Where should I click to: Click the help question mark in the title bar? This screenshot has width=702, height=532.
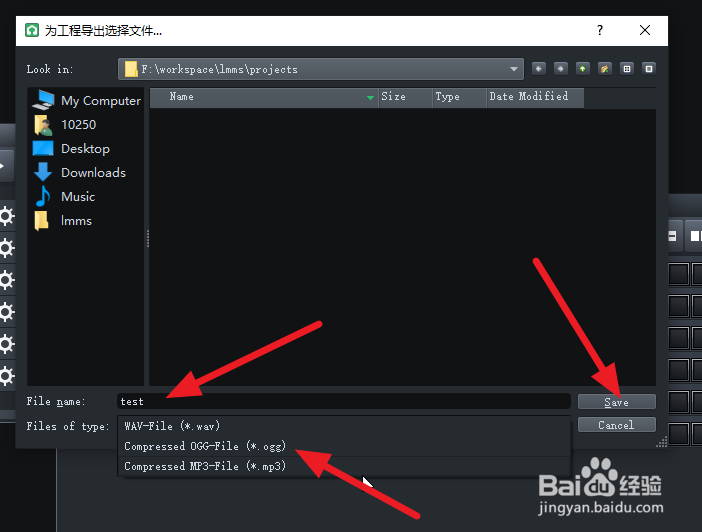point(600,30)
